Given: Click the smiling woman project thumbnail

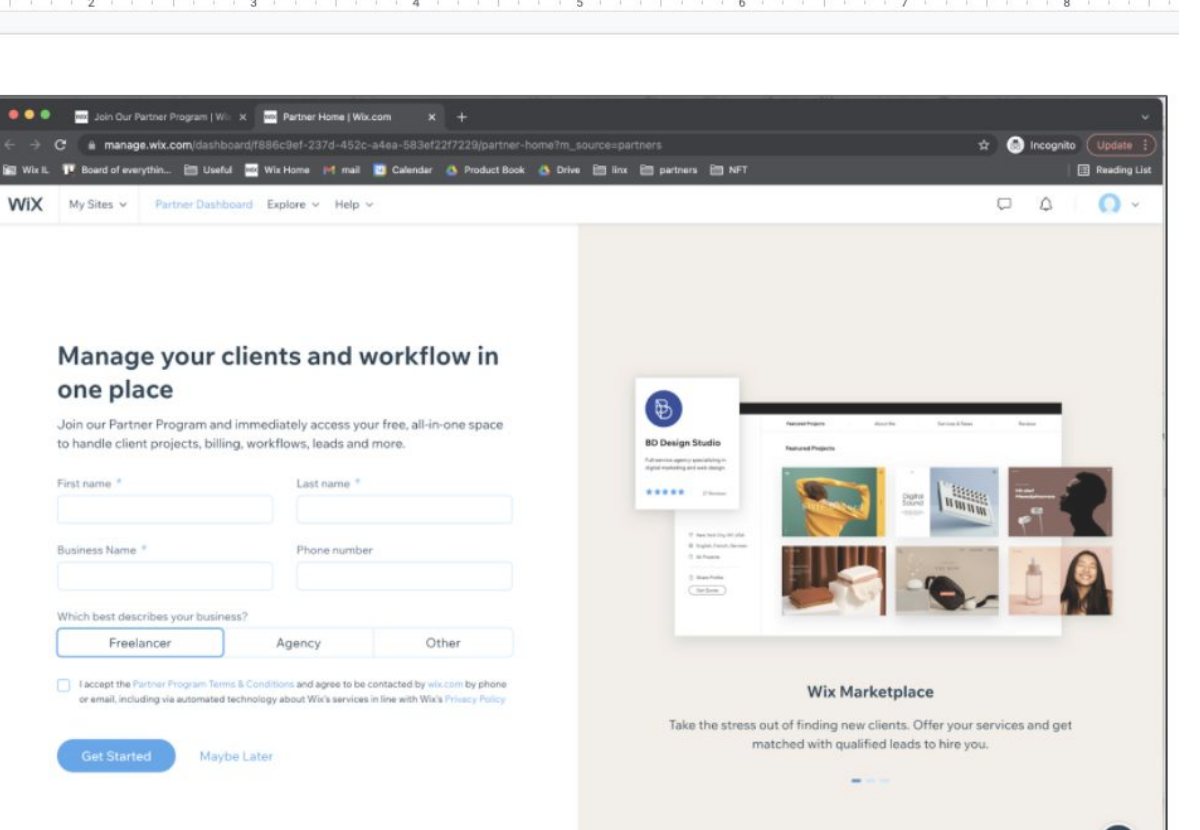Looking at the screenshot, I should click(x=1060, y=580).
